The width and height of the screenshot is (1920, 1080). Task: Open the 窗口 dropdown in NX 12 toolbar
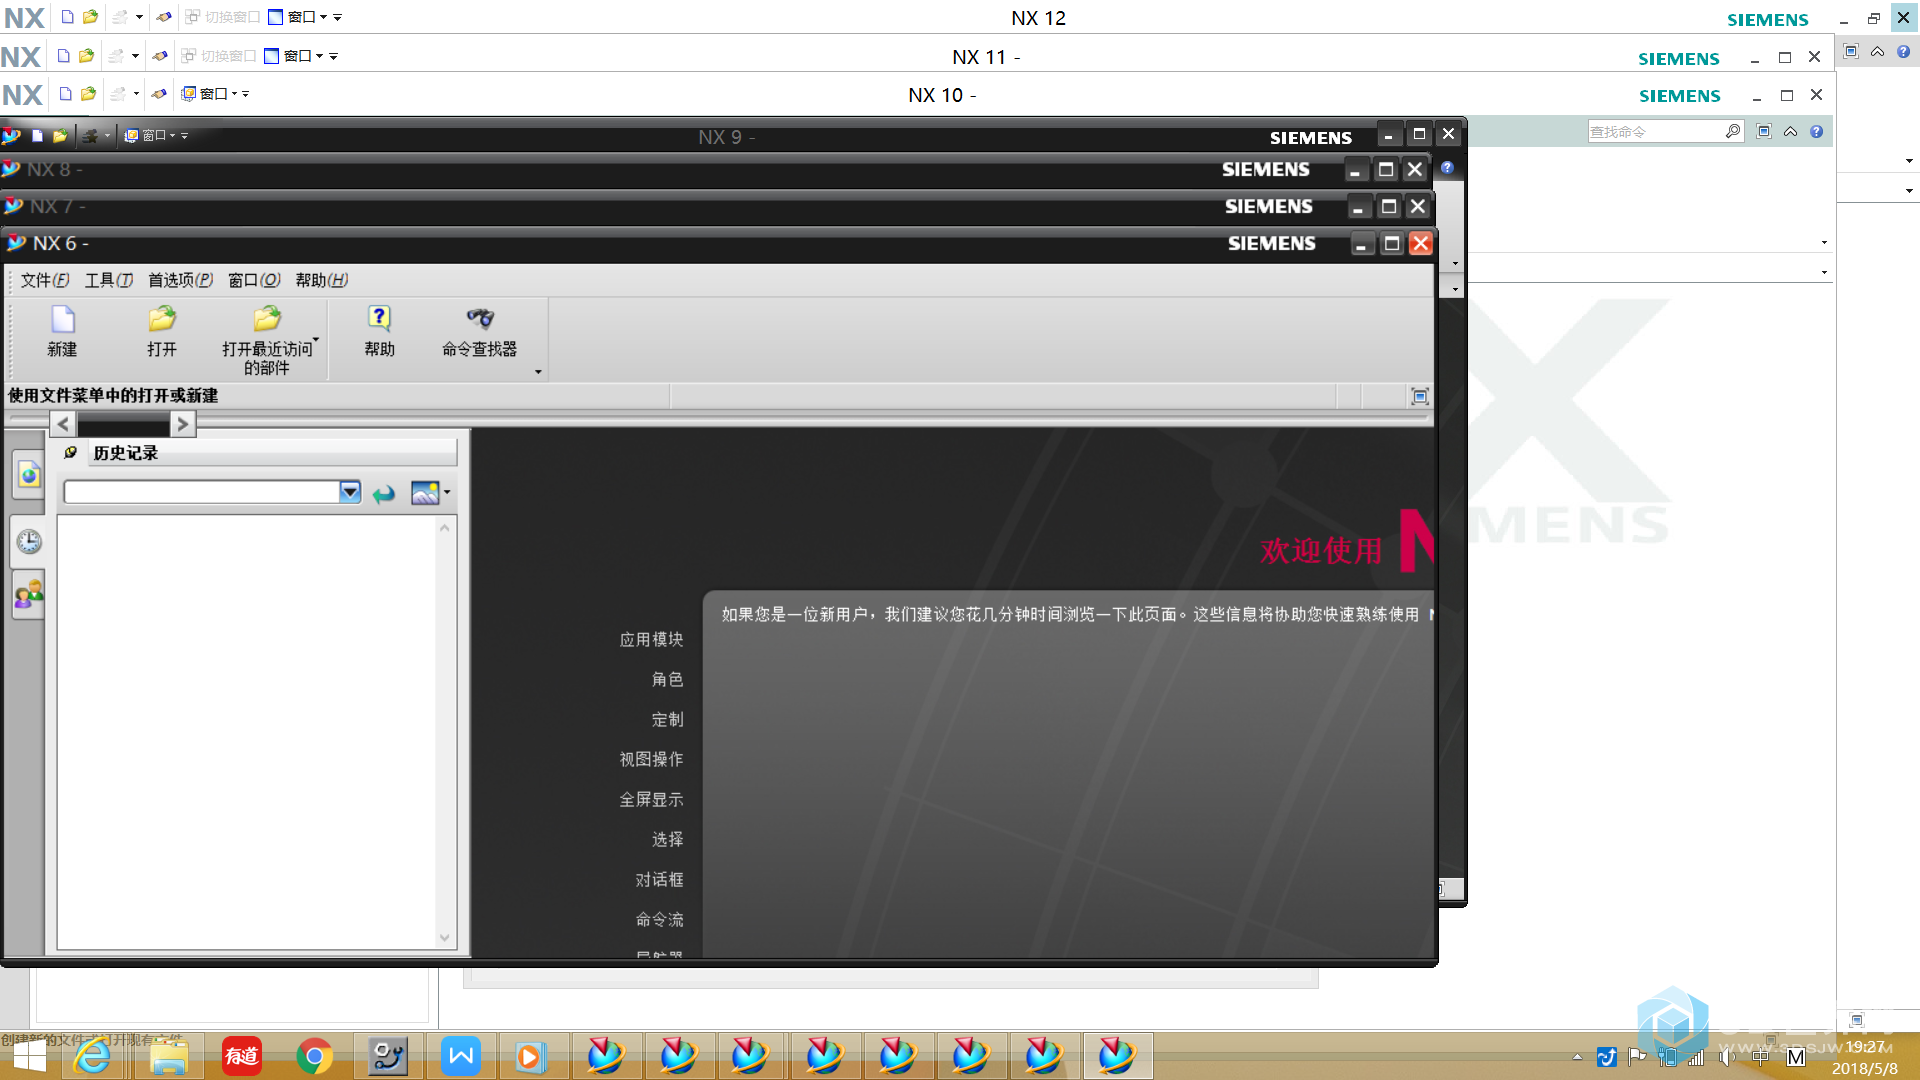[x=298, y=17]
